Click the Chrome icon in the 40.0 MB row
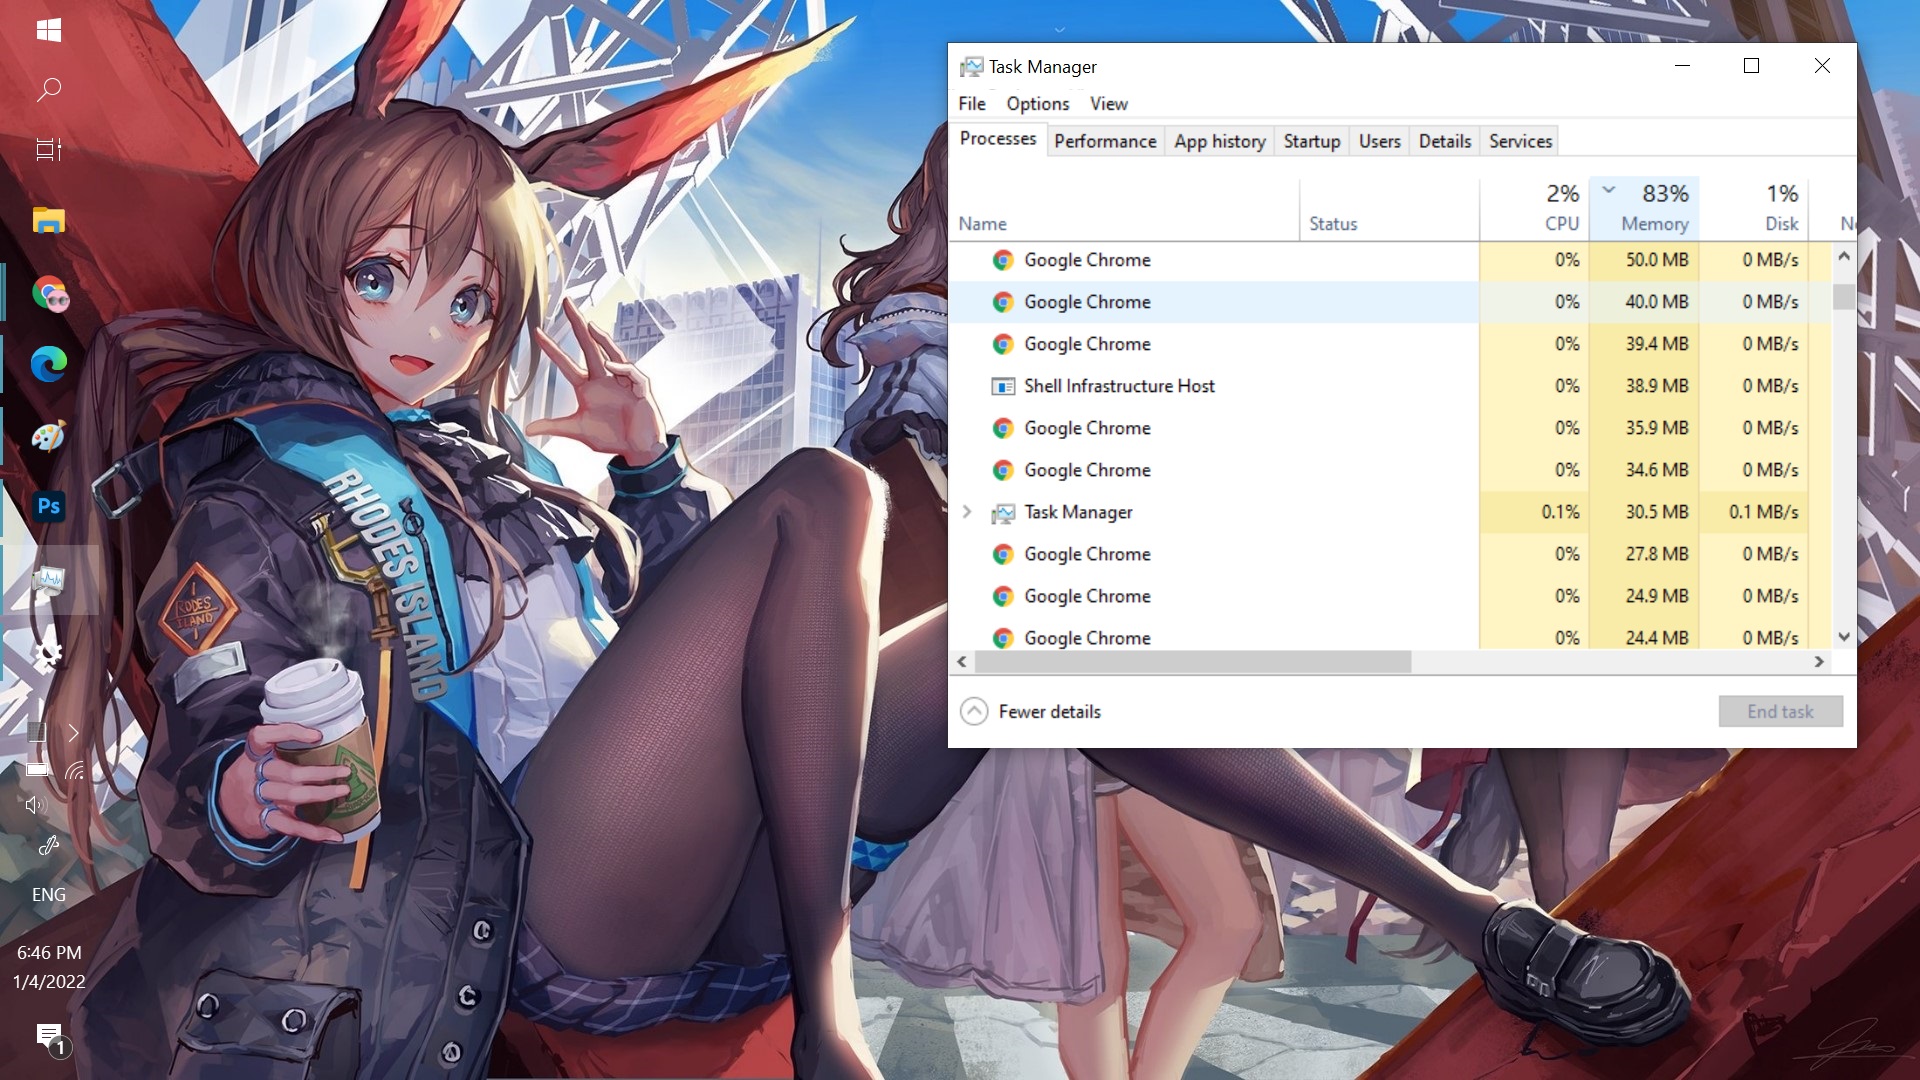The height and width of the screenshot is (1080, 1920). pos(1003,302)
